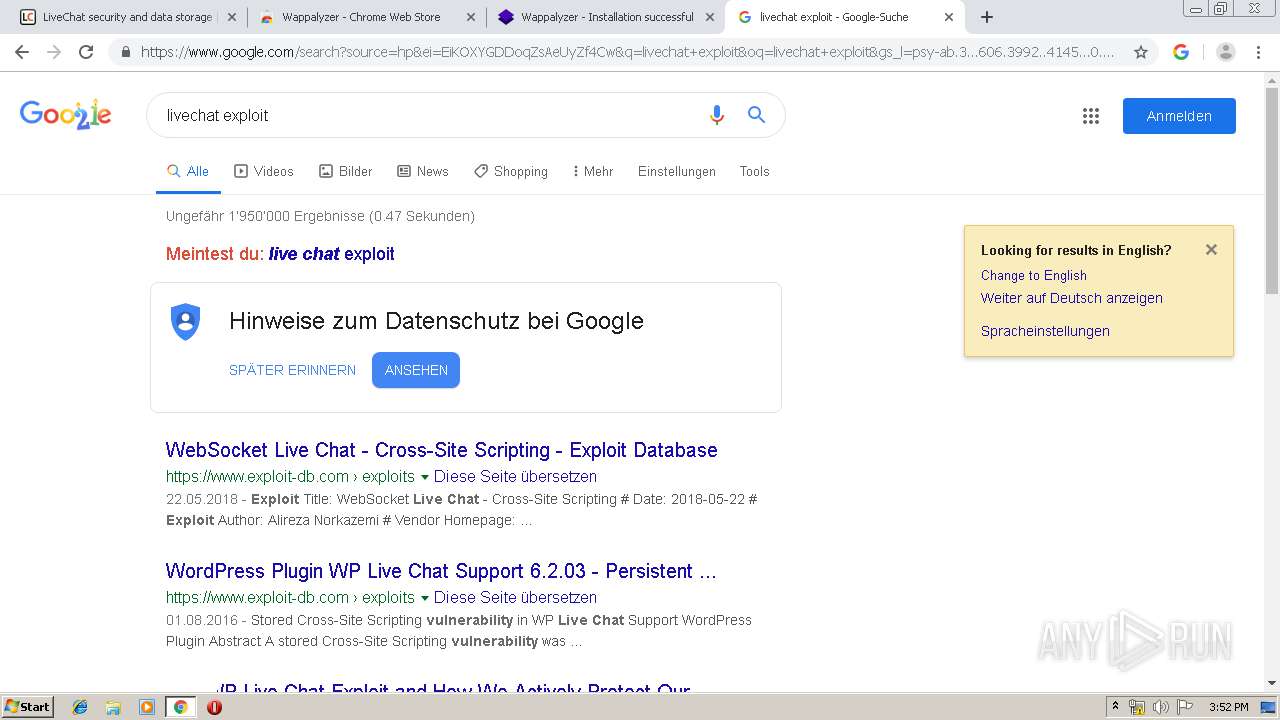Choose SPÄTER ERINNERN
The image size is (1280, 720).
click(292, 370)
